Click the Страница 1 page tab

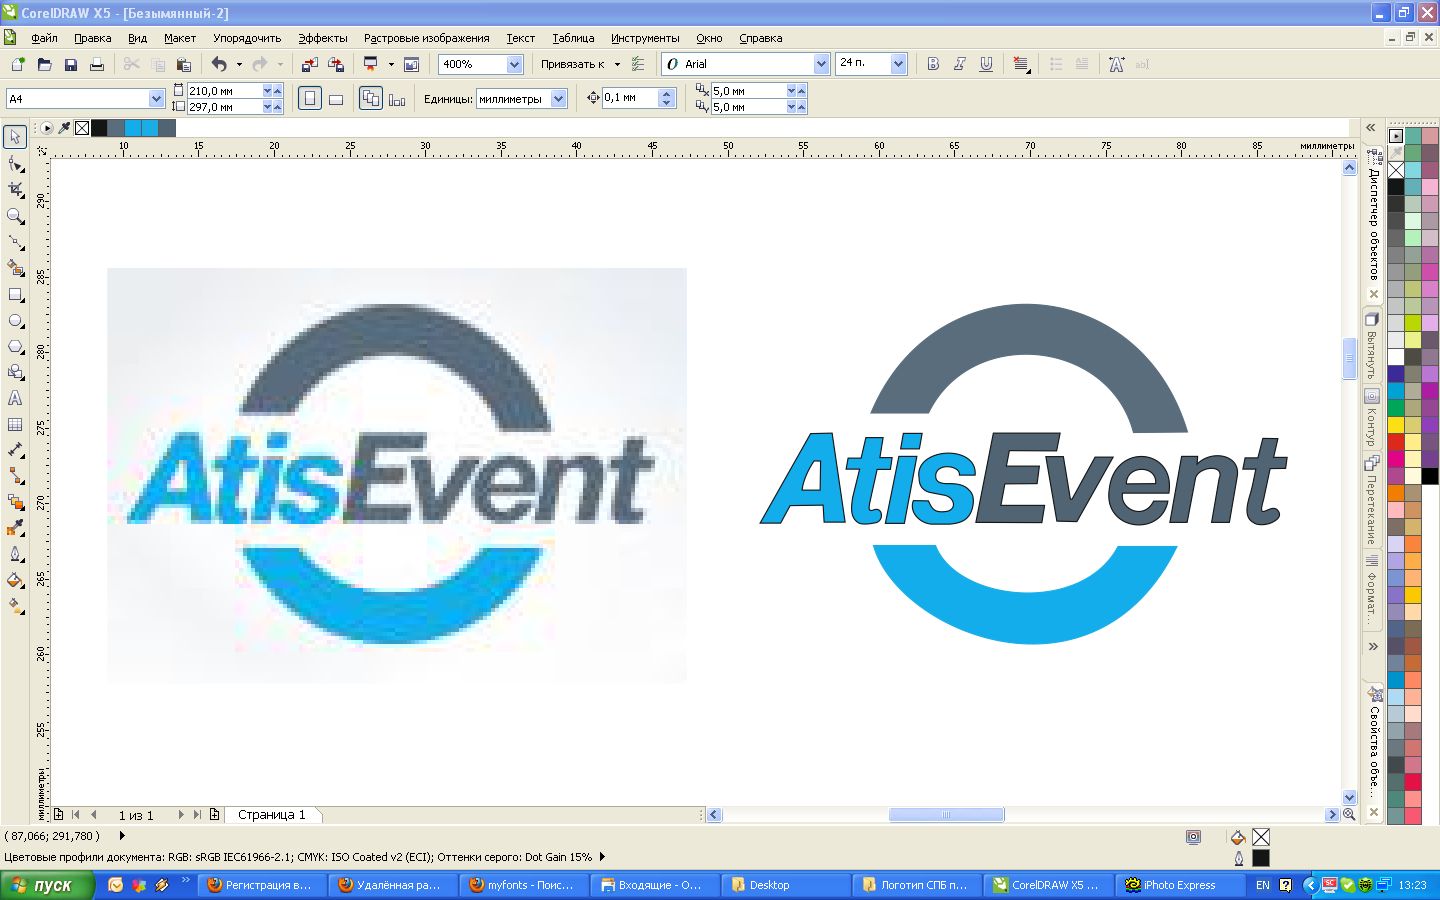click(271, 815)
